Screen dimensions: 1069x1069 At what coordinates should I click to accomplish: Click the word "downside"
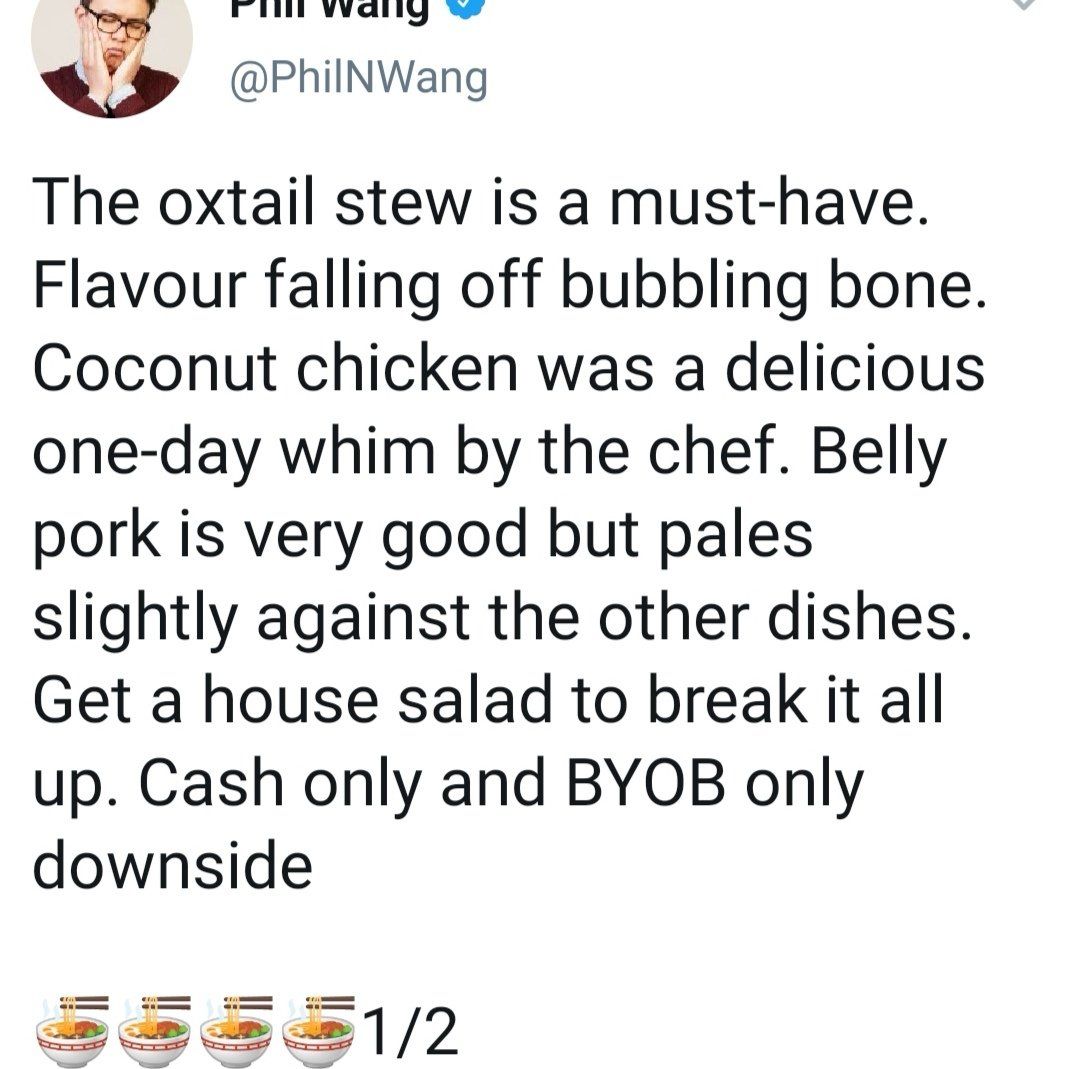173,866
